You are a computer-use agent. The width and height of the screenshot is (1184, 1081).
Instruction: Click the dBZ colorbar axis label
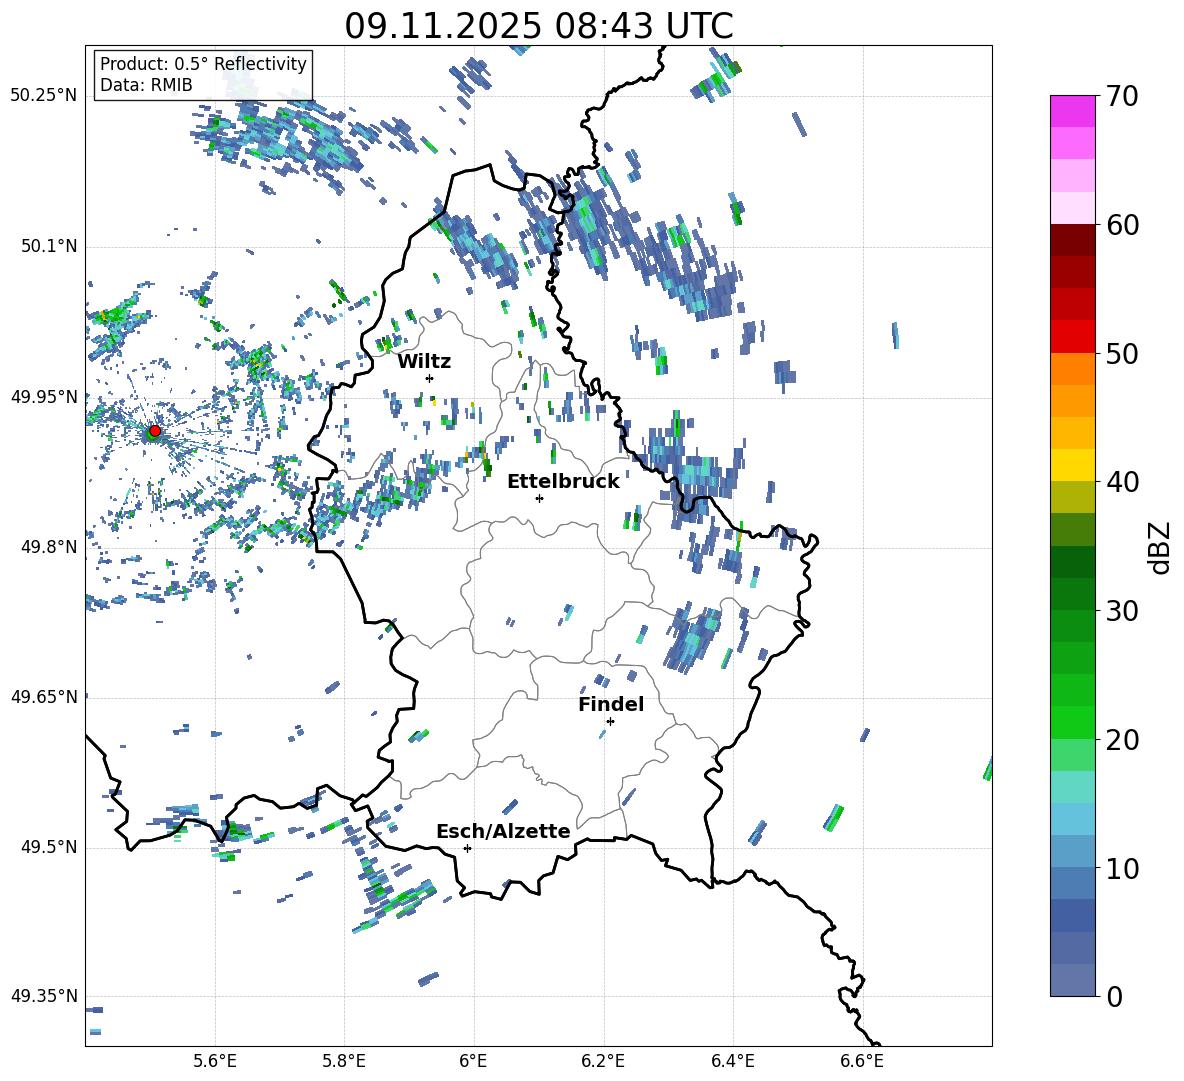coord(1160,548)
